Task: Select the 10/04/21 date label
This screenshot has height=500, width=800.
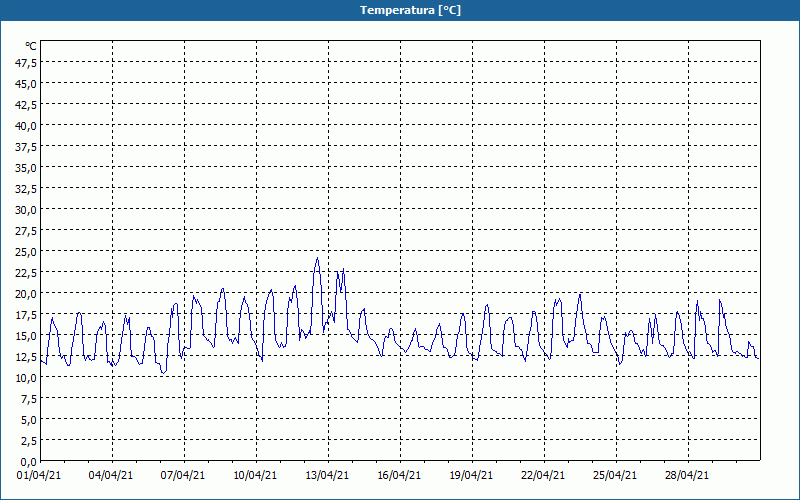Action: (x=255, y=475)
